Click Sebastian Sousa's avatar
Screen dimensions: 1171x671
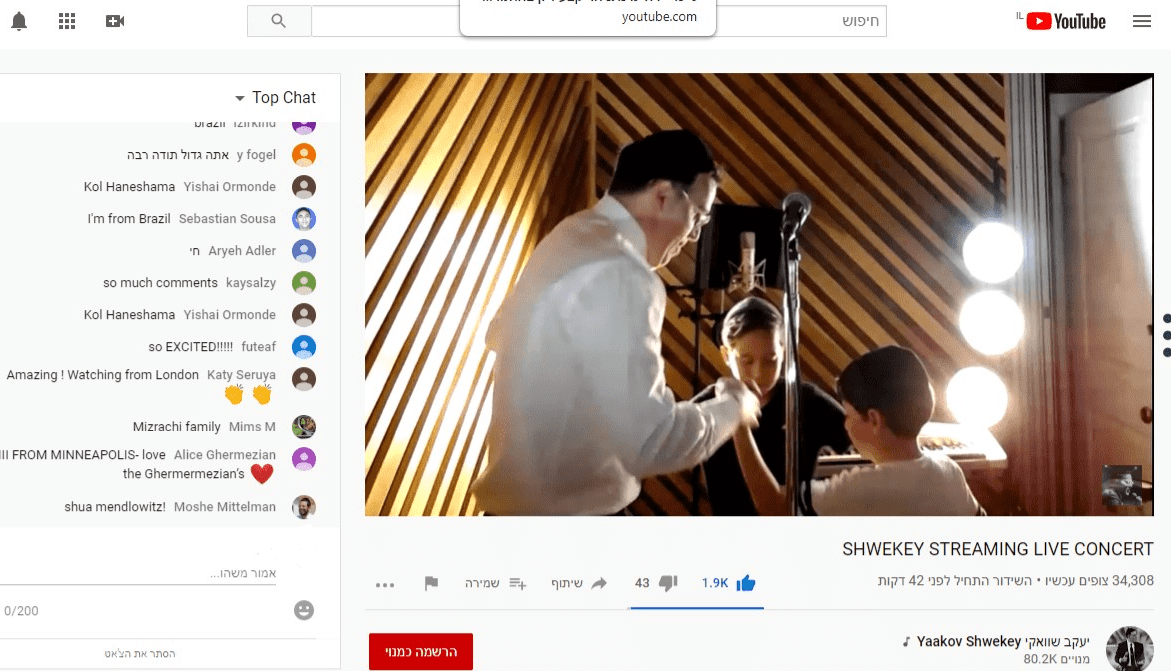pos(304,219)
